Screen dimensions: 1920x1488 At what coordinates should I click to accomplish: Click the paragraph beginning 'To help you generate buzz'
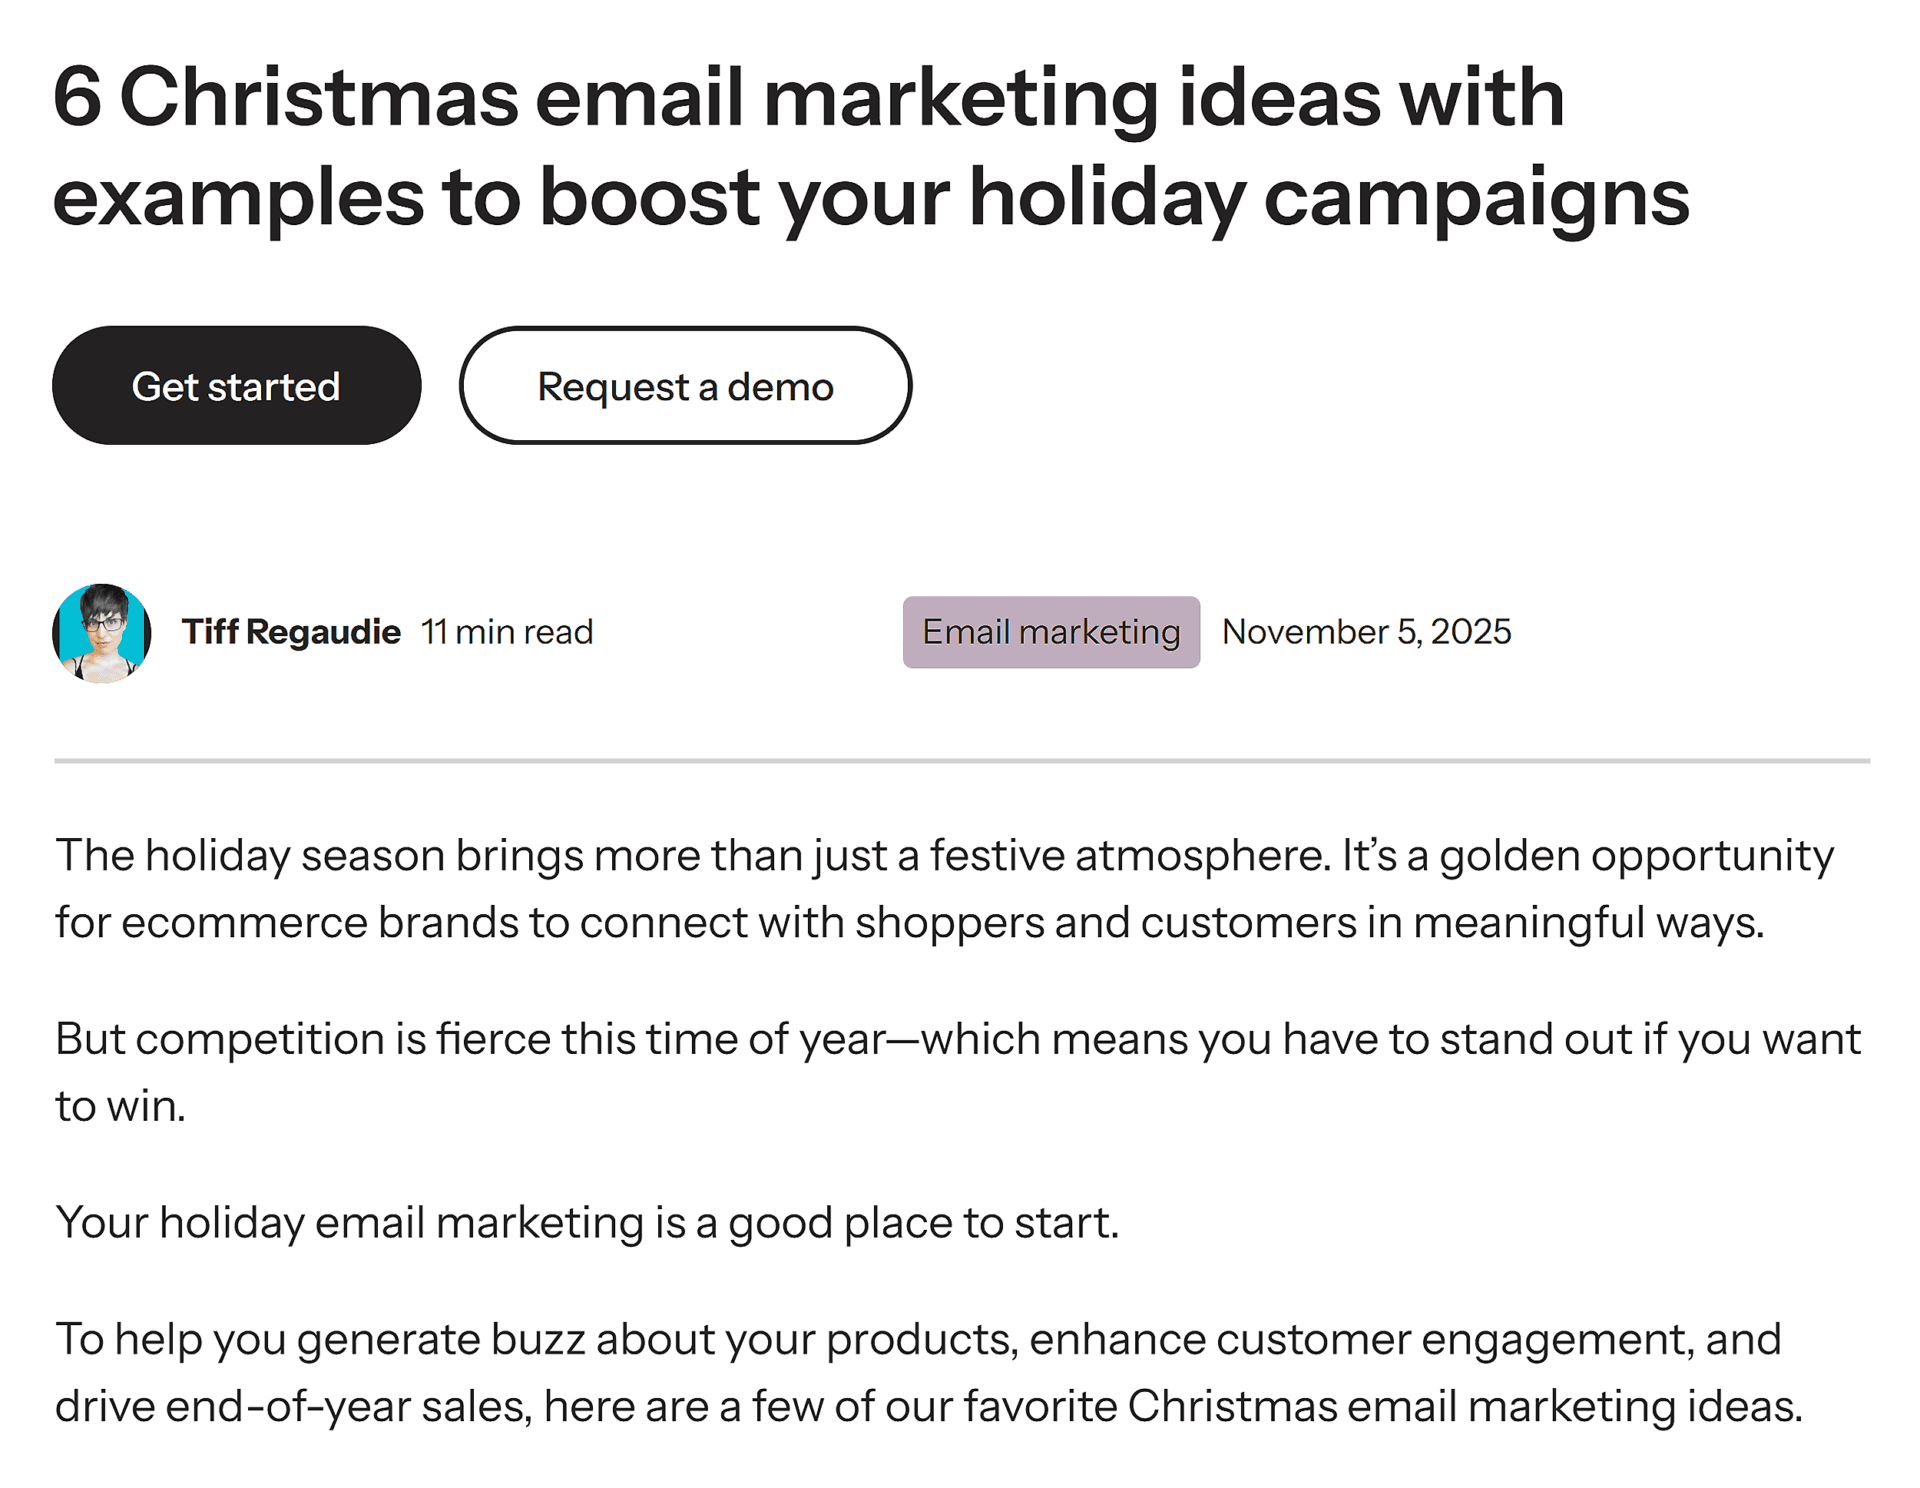click(x=928, y=1372)
